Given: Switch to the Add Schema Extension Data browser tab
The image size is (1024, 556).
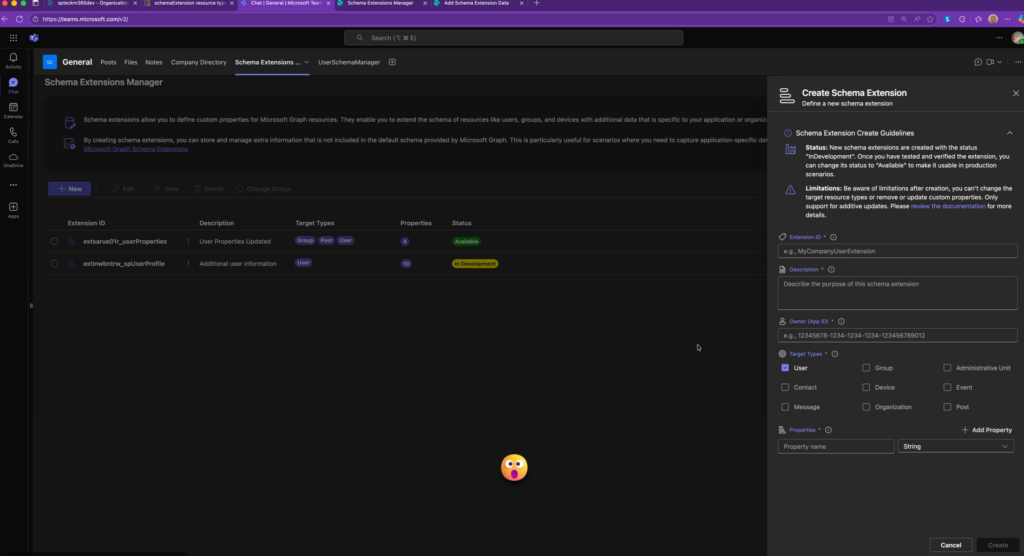Looking at the screenshot, I should [477, 3].
